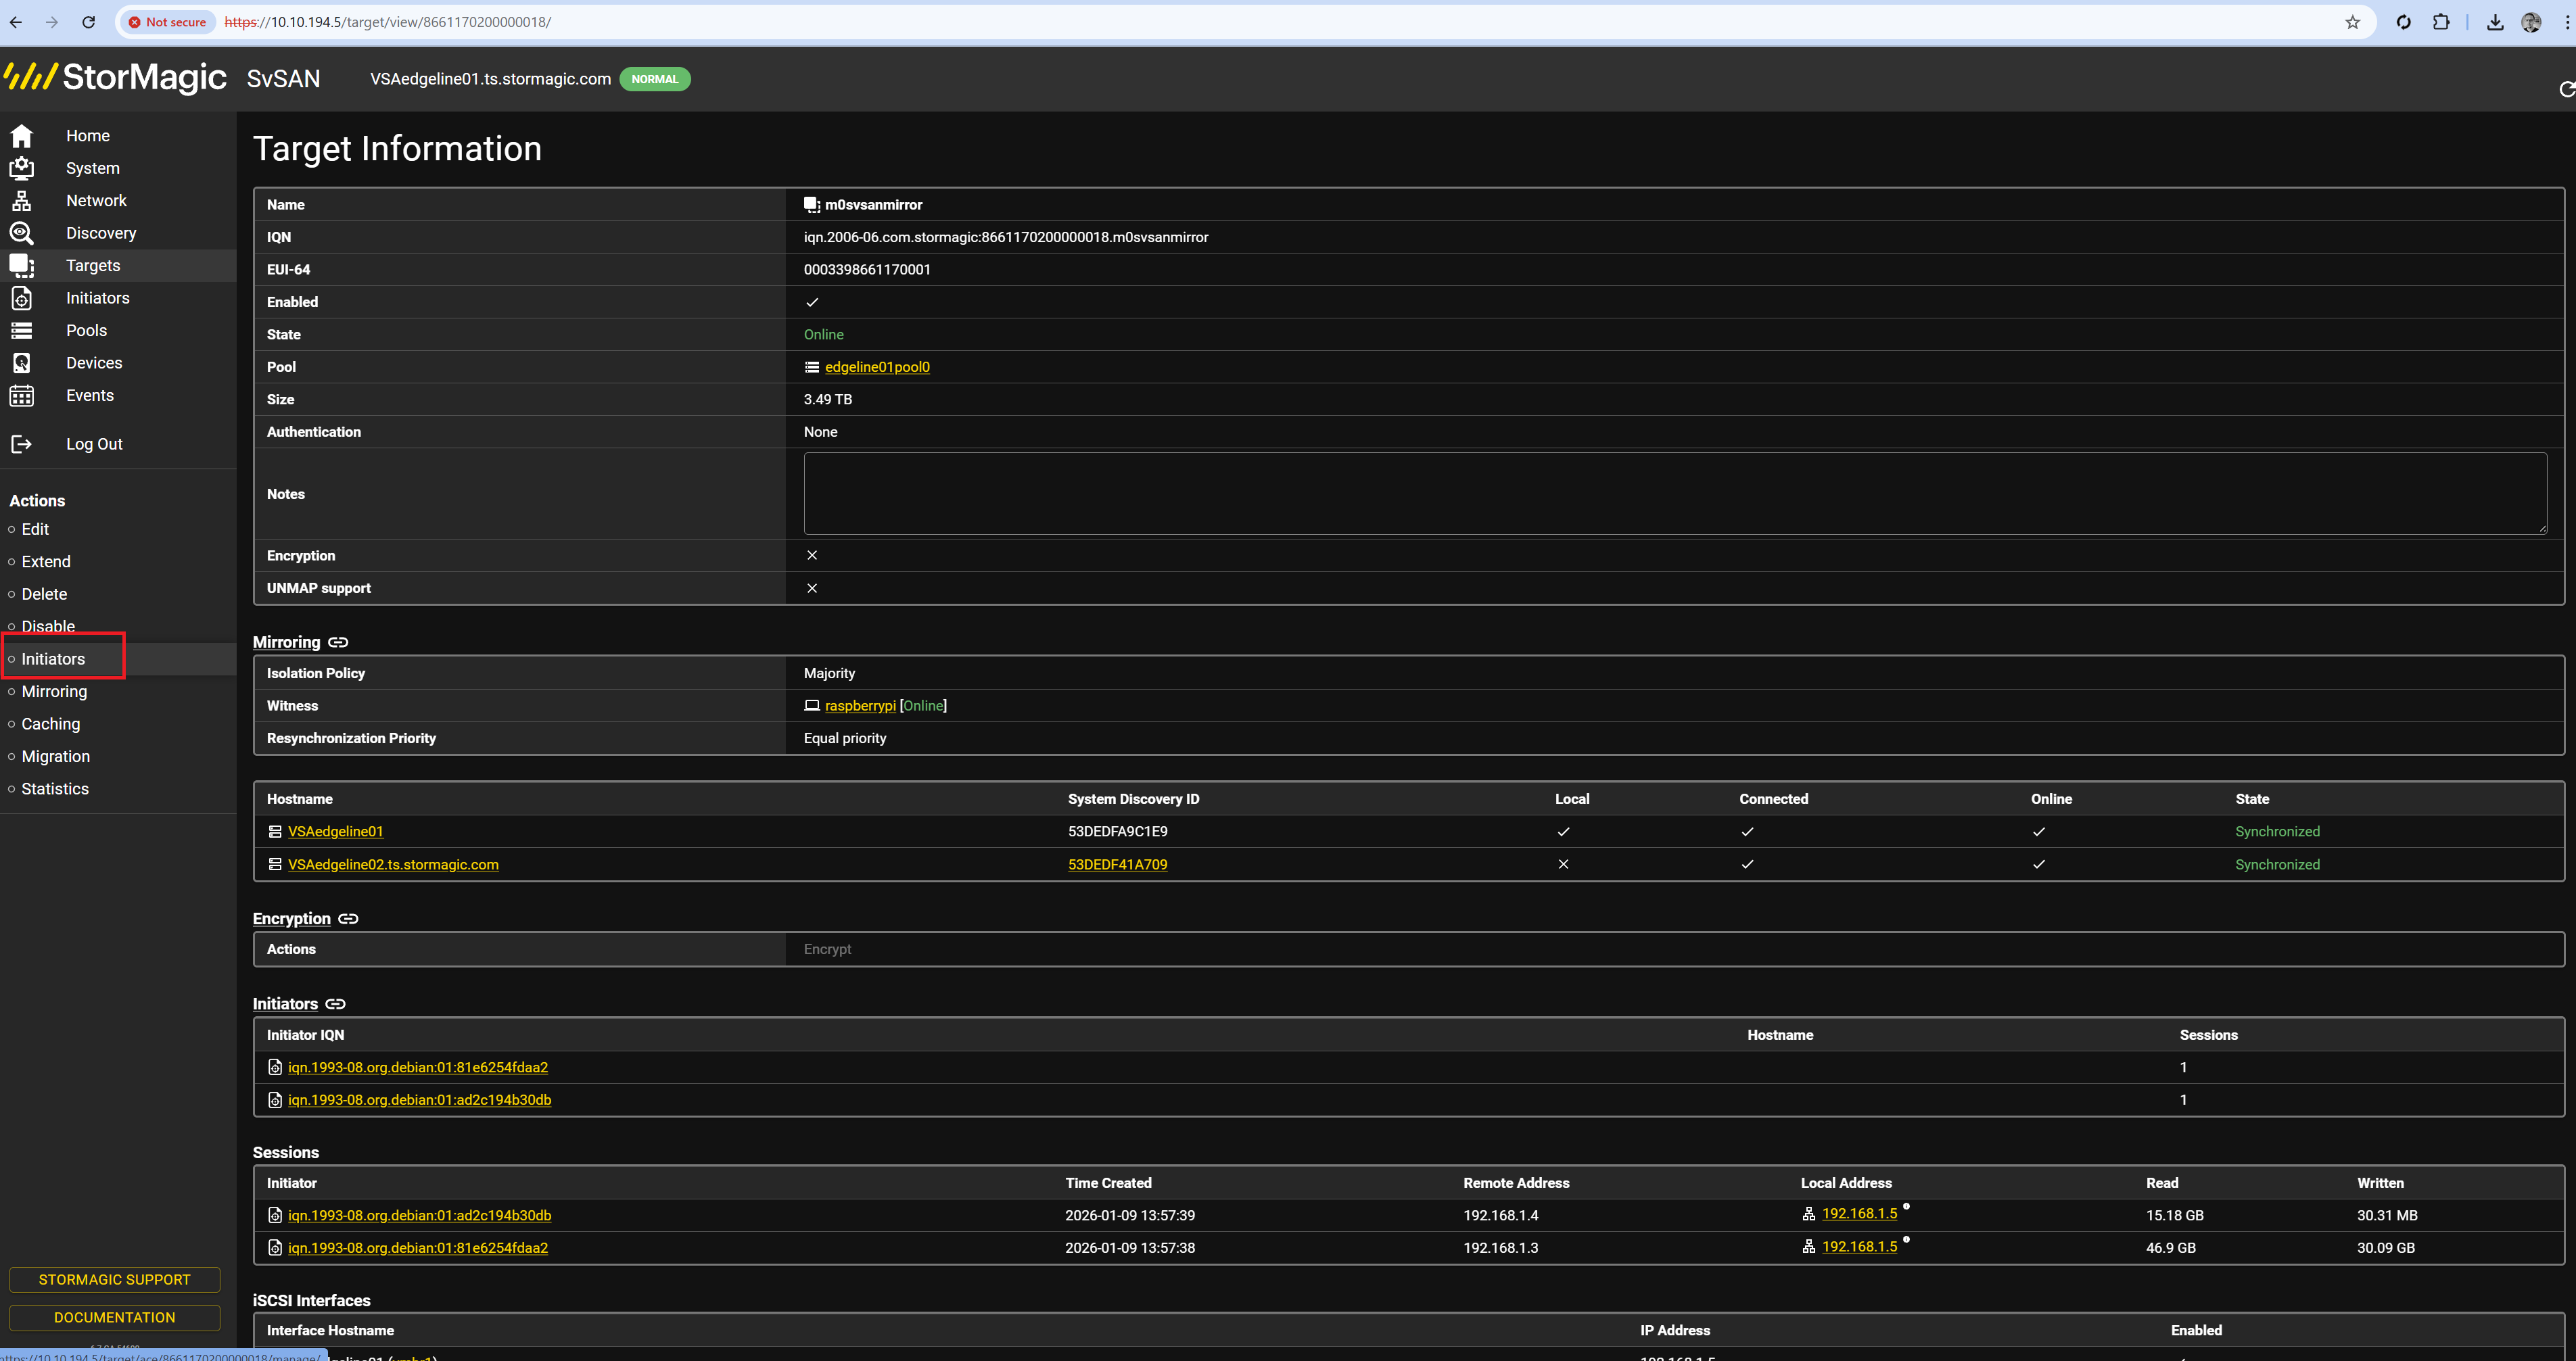Click the browser downloads icon

tap(2495, 22)
